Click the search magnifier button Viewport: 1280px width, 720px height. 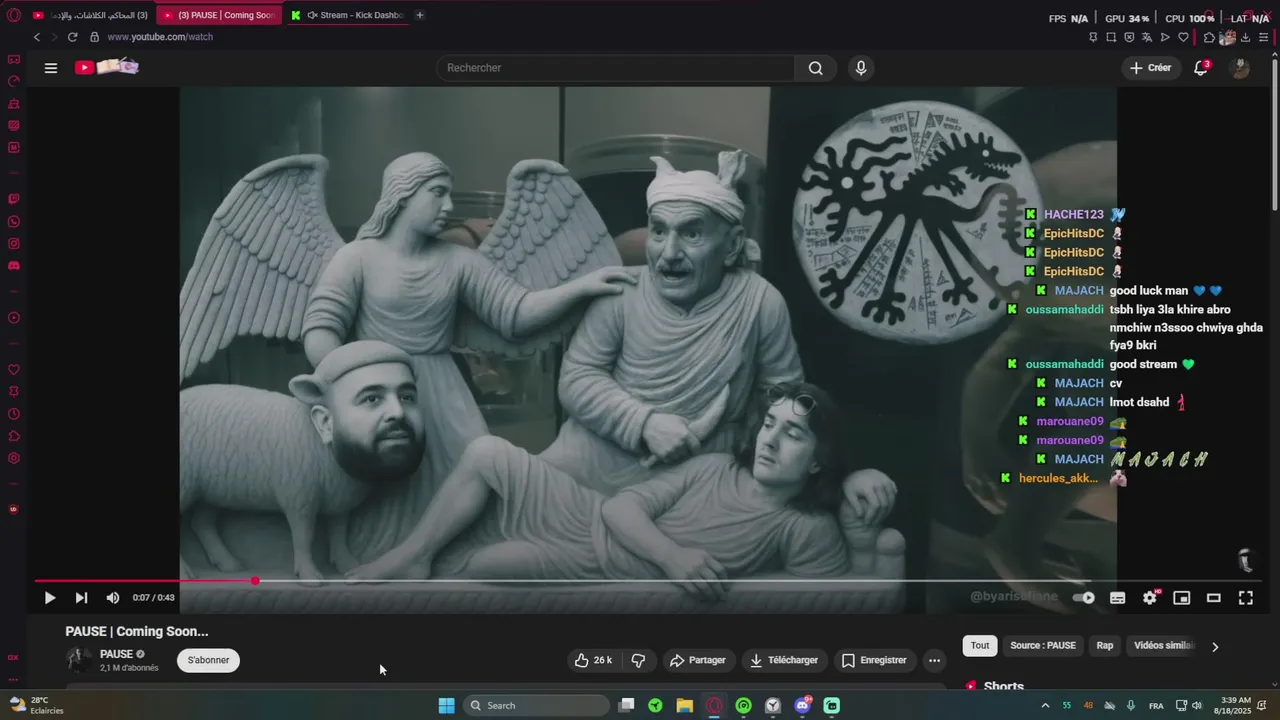[x=816, y=68]
